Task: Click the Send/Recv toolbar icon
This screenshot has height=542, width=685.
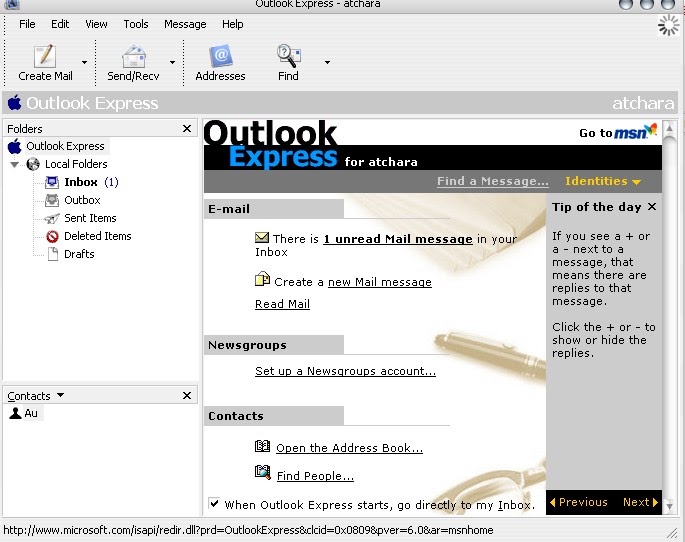Action: (x=134, y=57)
